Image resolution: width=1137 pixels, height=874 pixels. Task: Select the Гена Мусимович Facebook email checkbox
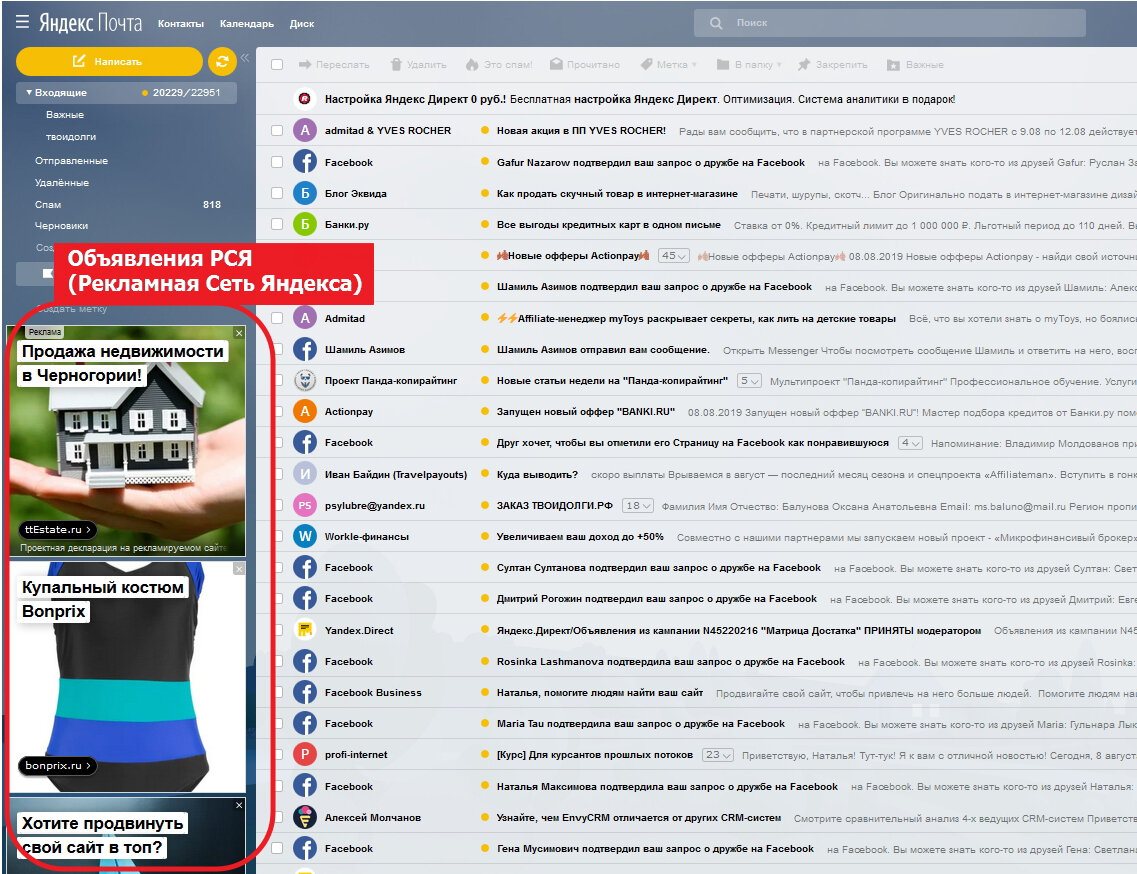click(x=277, y=848)
